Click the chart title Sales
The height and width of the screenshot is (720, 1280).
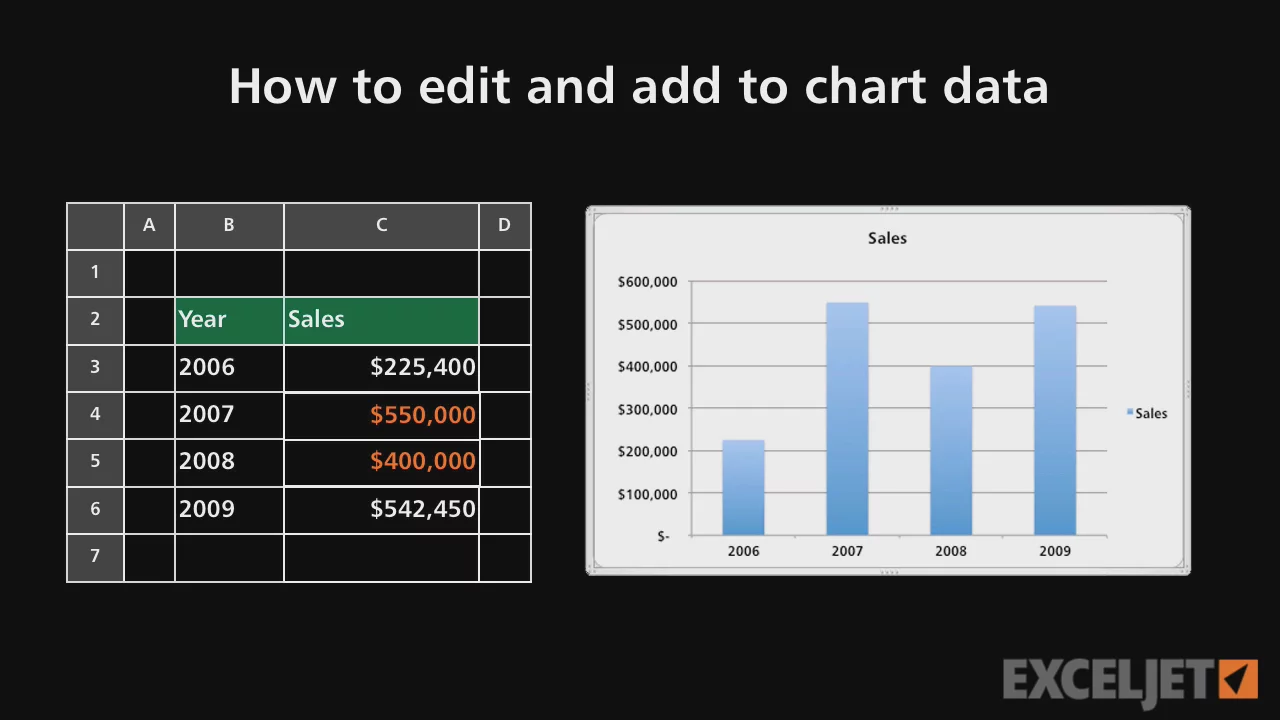(887, 238)
